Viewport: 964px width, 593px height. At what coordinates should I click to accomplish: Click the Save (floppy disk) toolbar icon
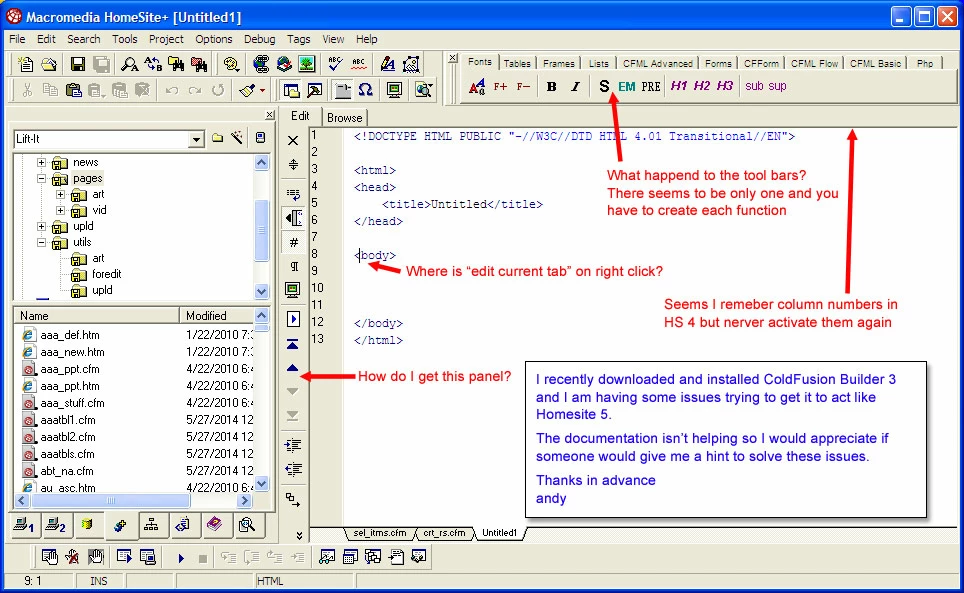(x=77, y=64)
